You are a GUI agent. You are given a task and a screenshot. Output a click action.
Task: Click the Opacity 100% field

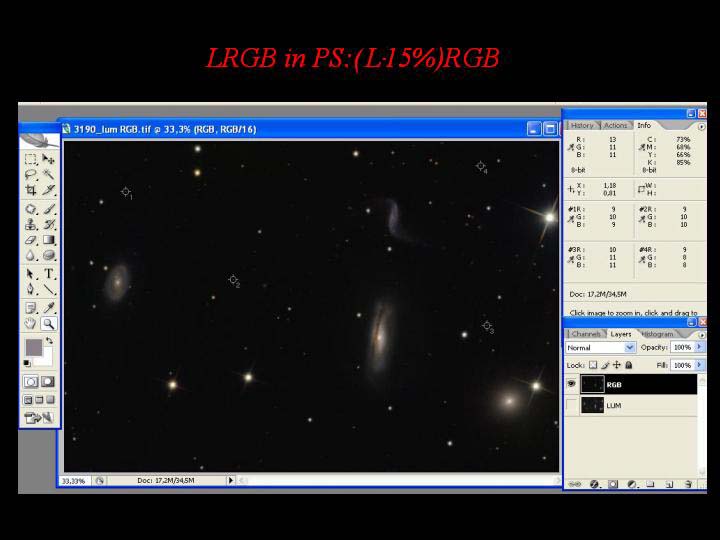[682, 347]
